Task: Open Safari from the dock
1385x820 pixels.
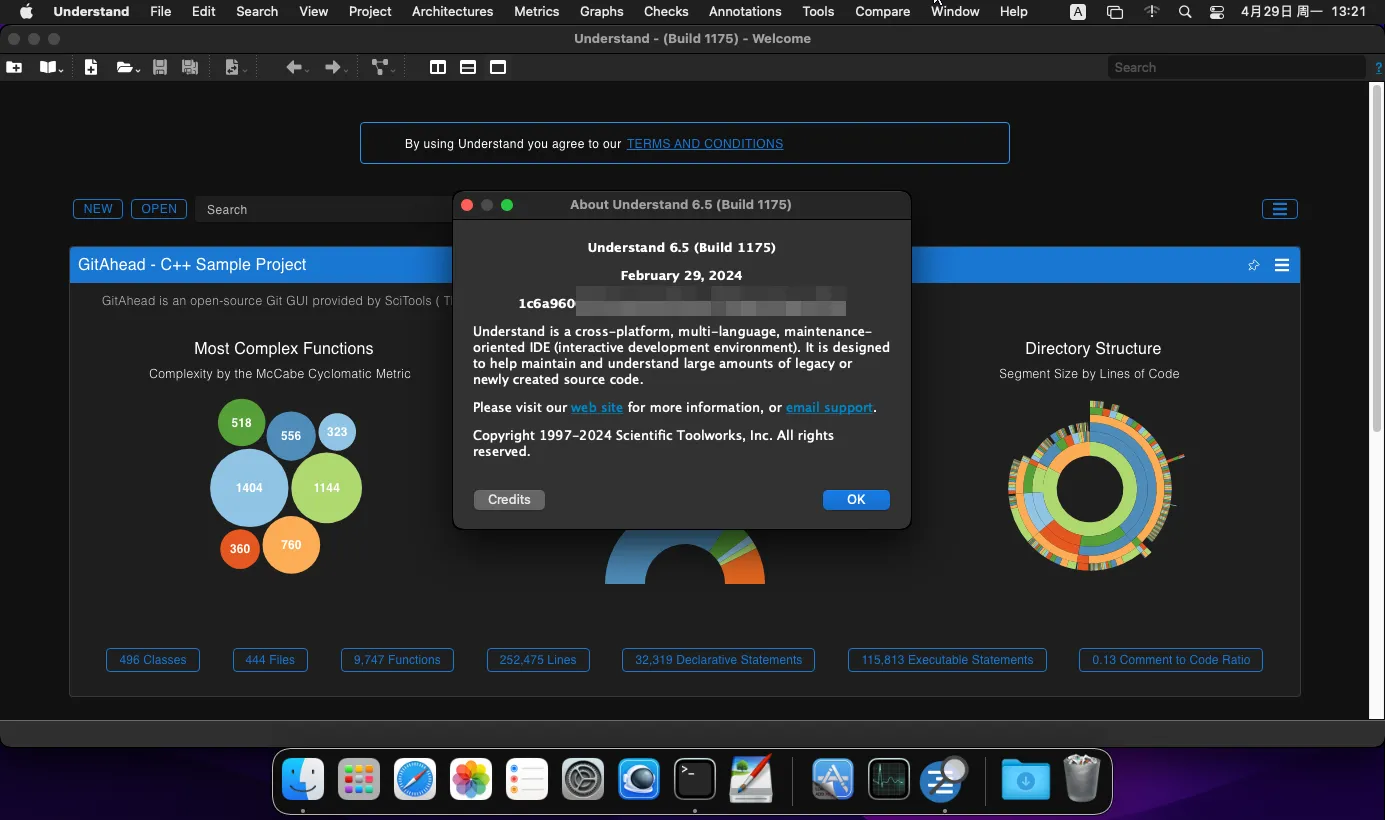Action: [x=415, y=779]
